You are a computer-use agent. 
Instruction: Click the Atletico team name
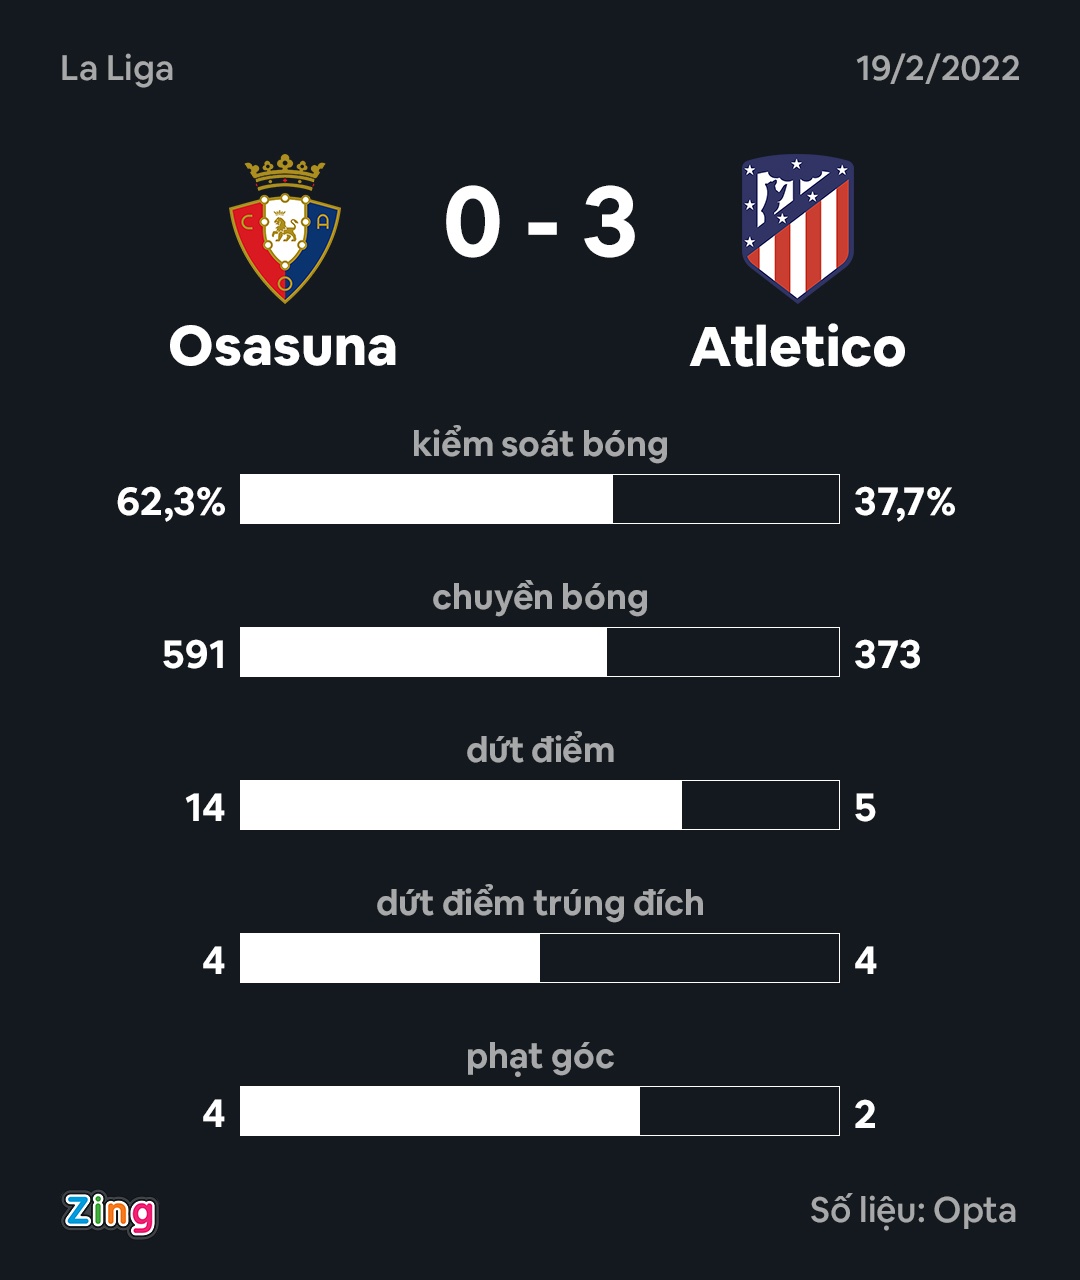pyautogui.click(x=797, y=347)
